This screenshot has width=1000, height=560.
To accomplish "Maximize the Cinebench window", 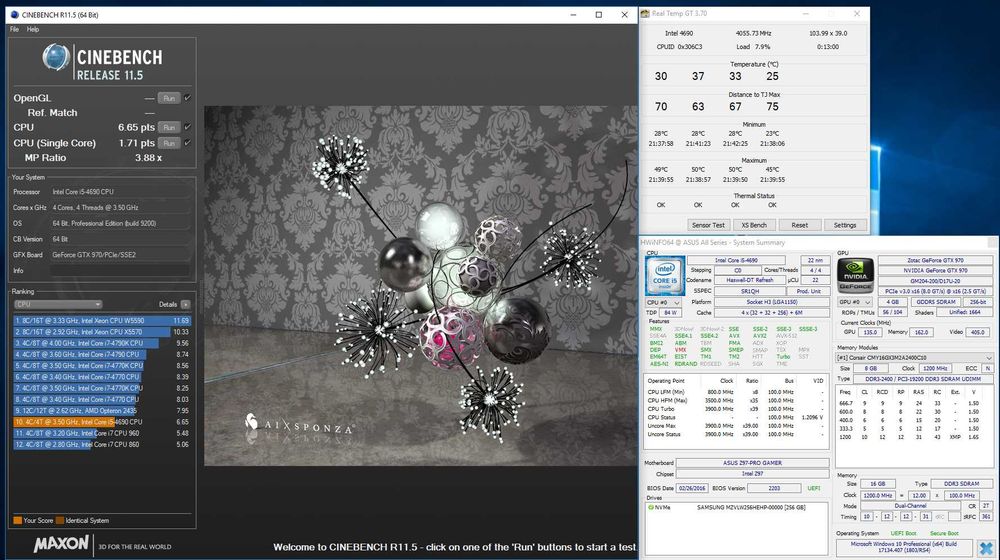I will point(598,15).
